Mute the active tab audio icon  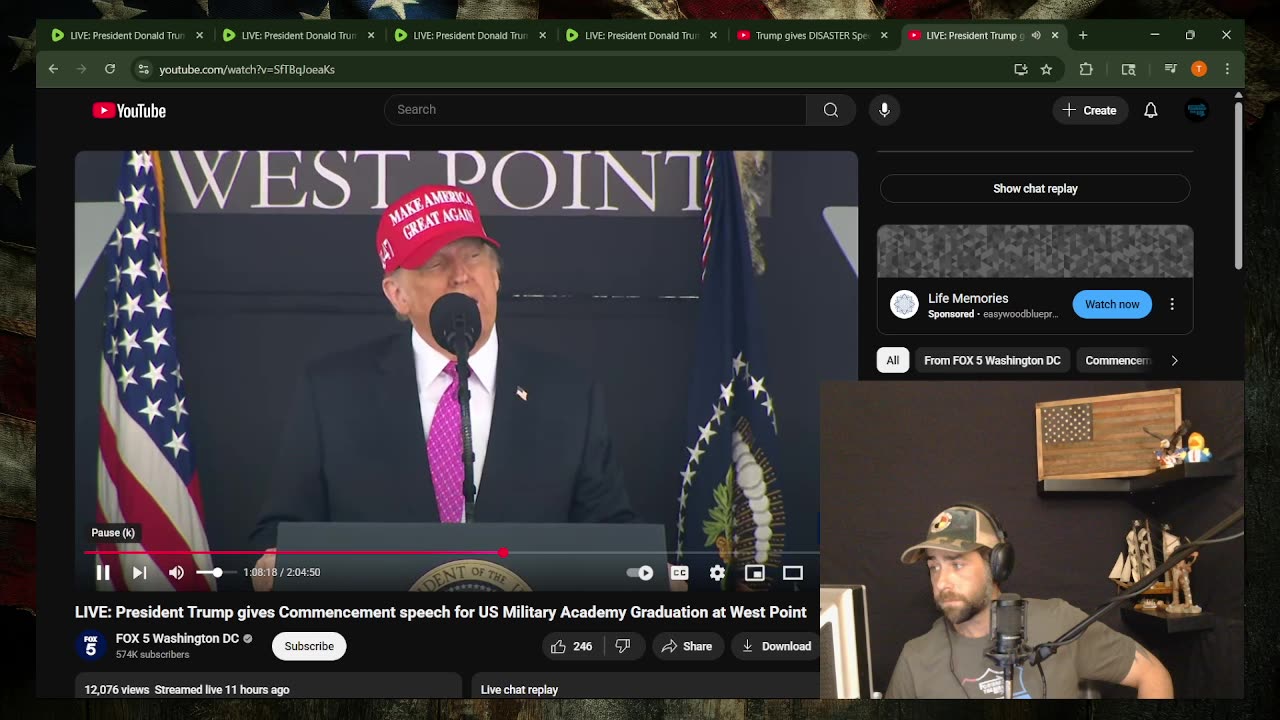click(1036, 35)
